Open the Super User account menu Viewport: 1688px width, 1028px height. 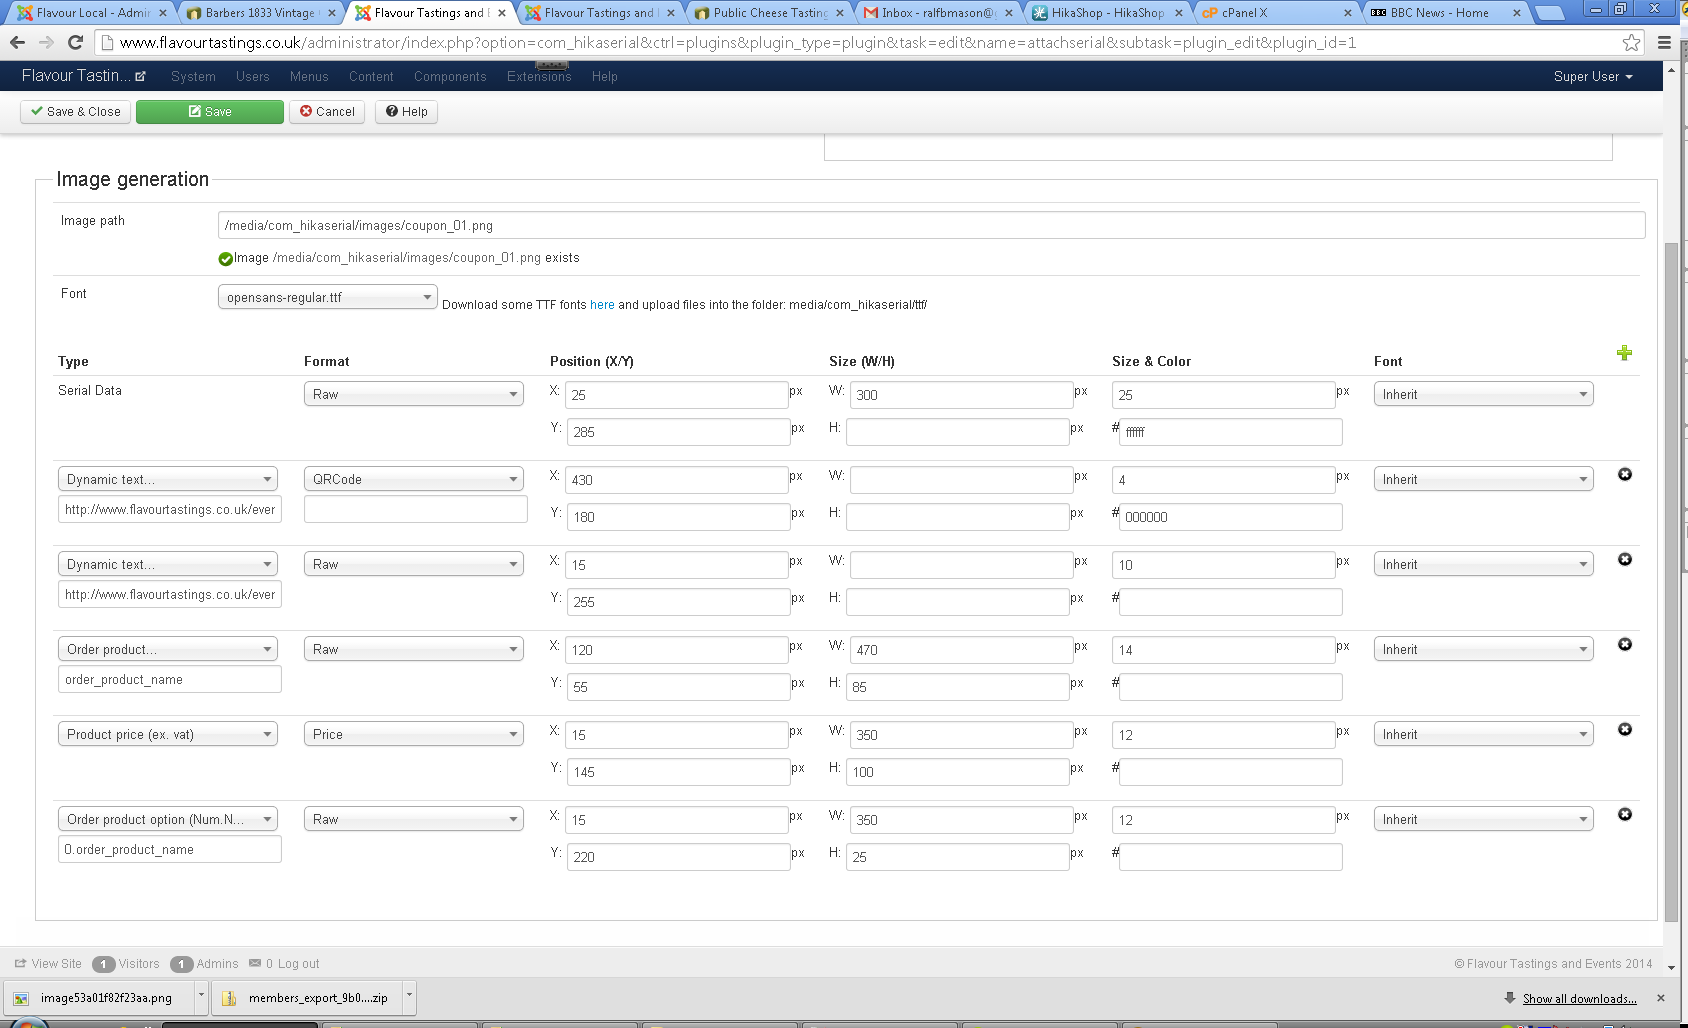click(1593, 76)
